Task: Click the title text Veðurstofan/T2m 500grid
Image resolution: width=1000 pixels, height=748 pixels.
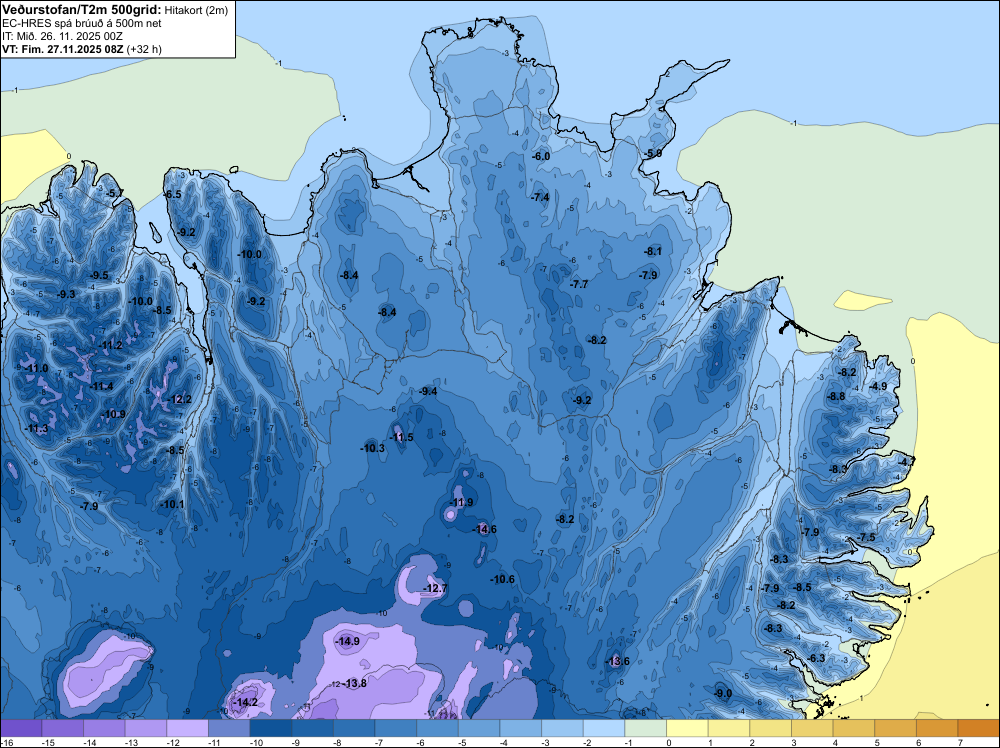Action: pyautogui.click(x=82, y=10)
